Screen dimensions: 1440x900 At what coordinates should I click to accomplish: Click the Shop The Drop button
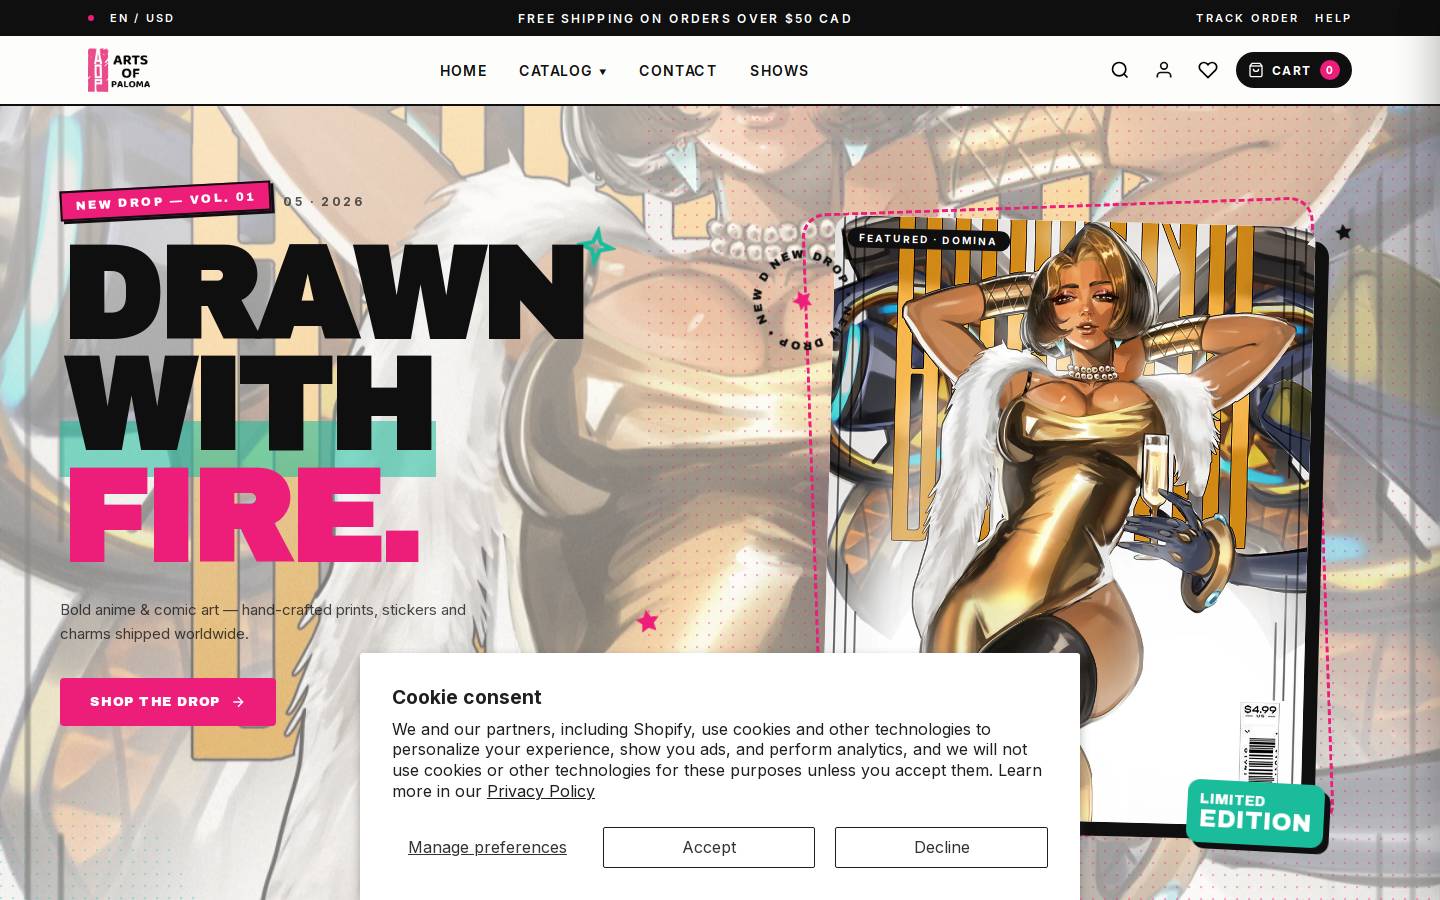[168, 702]
